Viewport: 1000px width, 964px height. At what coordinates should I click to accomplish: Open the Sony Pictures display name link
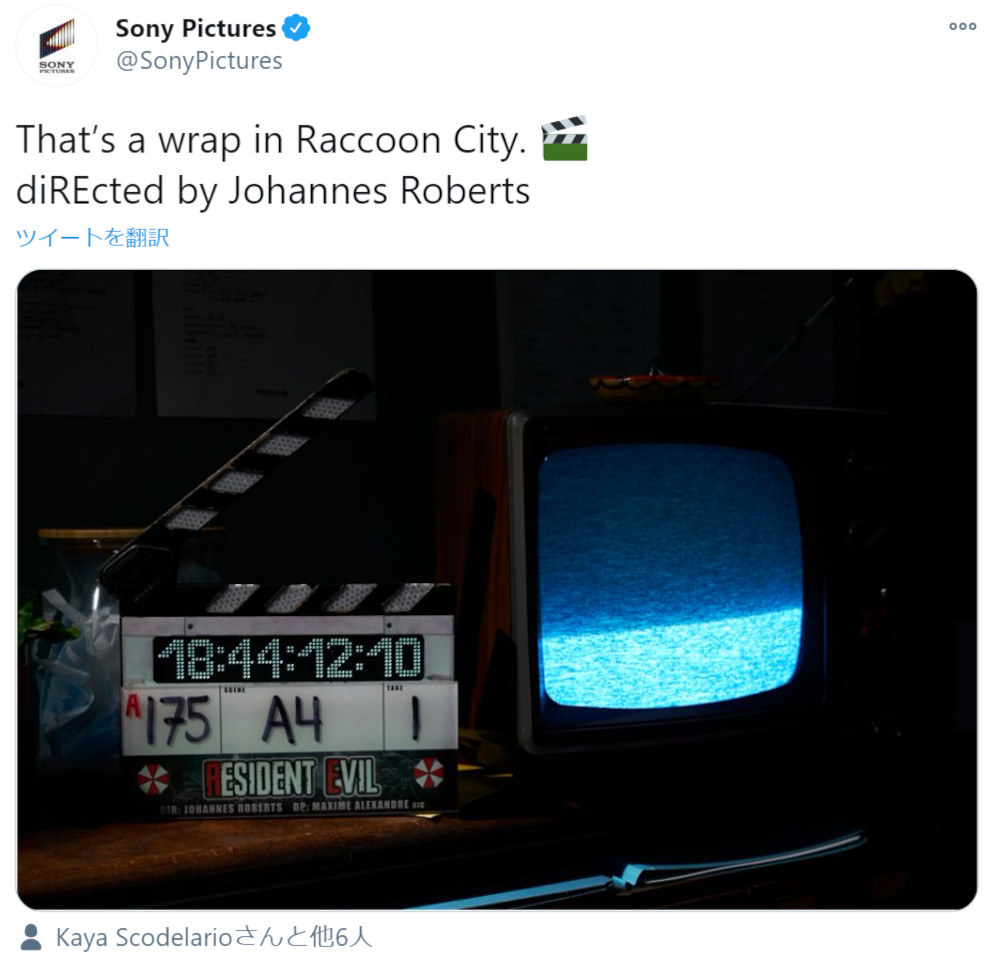(195, 29)
